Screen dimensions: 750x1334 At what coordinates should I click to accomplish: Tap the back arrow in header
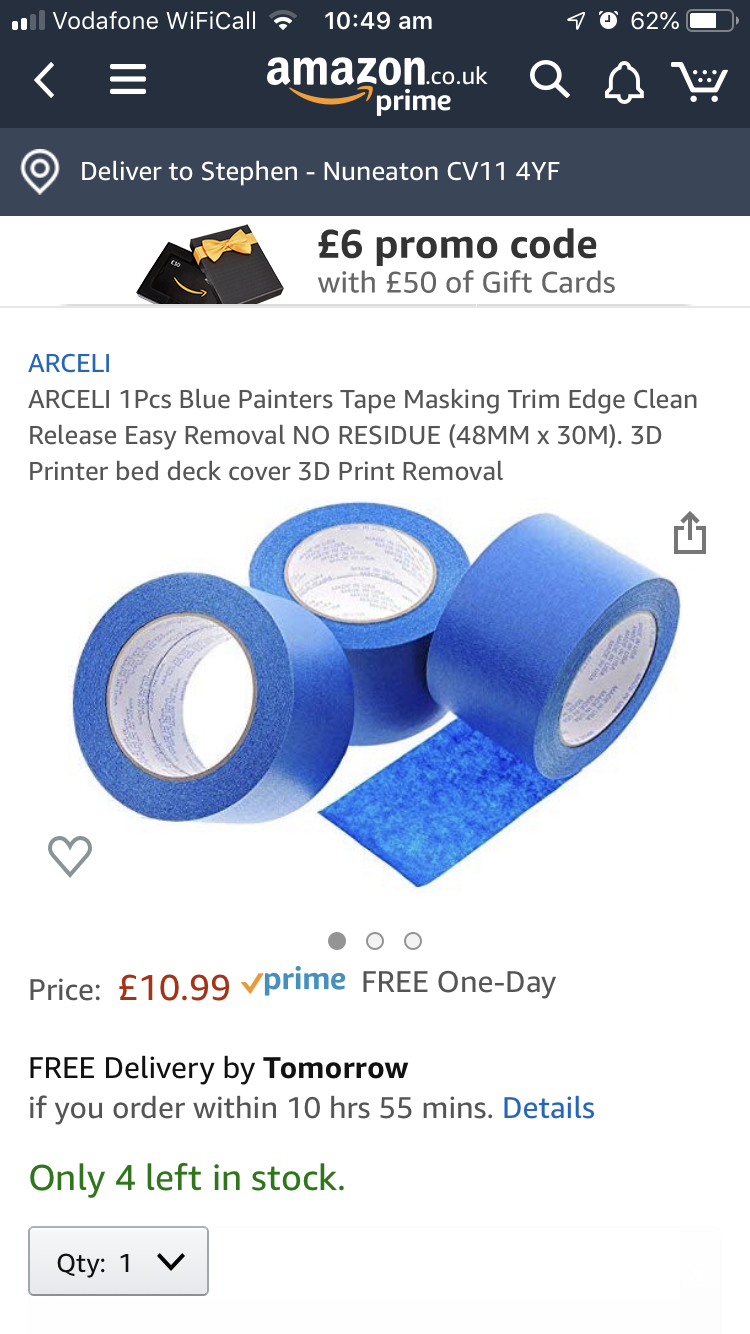(44, 80)
